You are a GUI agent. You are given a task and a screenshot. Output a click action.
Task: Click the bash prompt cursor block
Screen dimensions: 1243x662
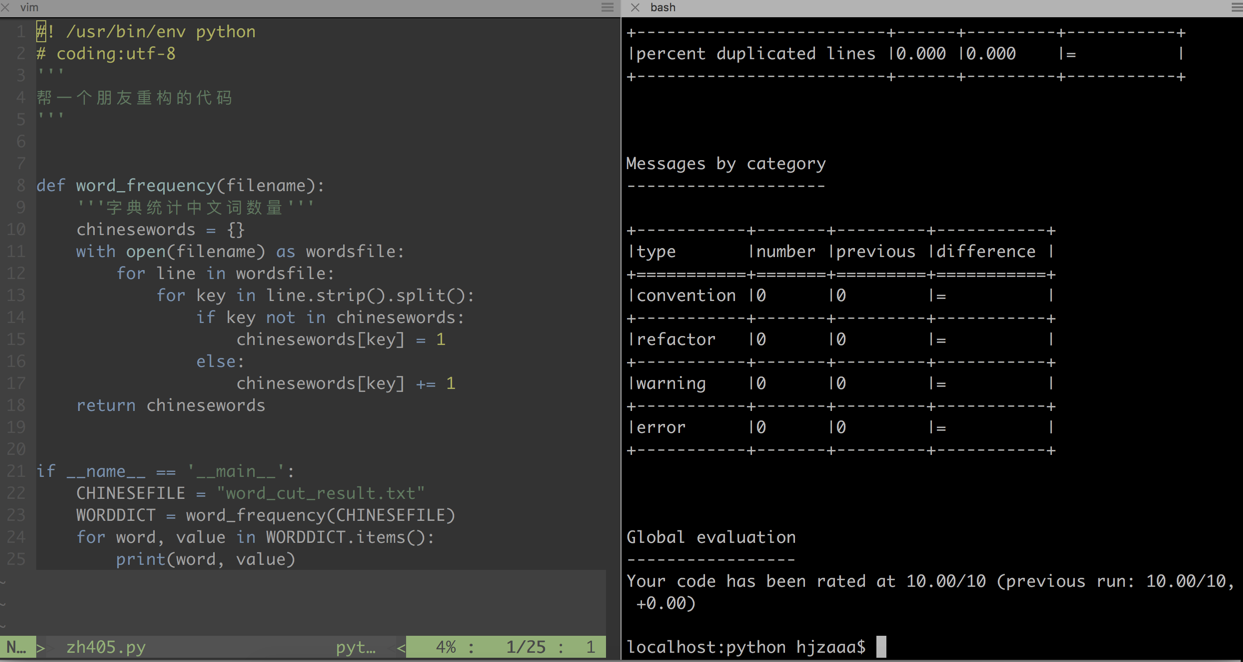[881, 647]
